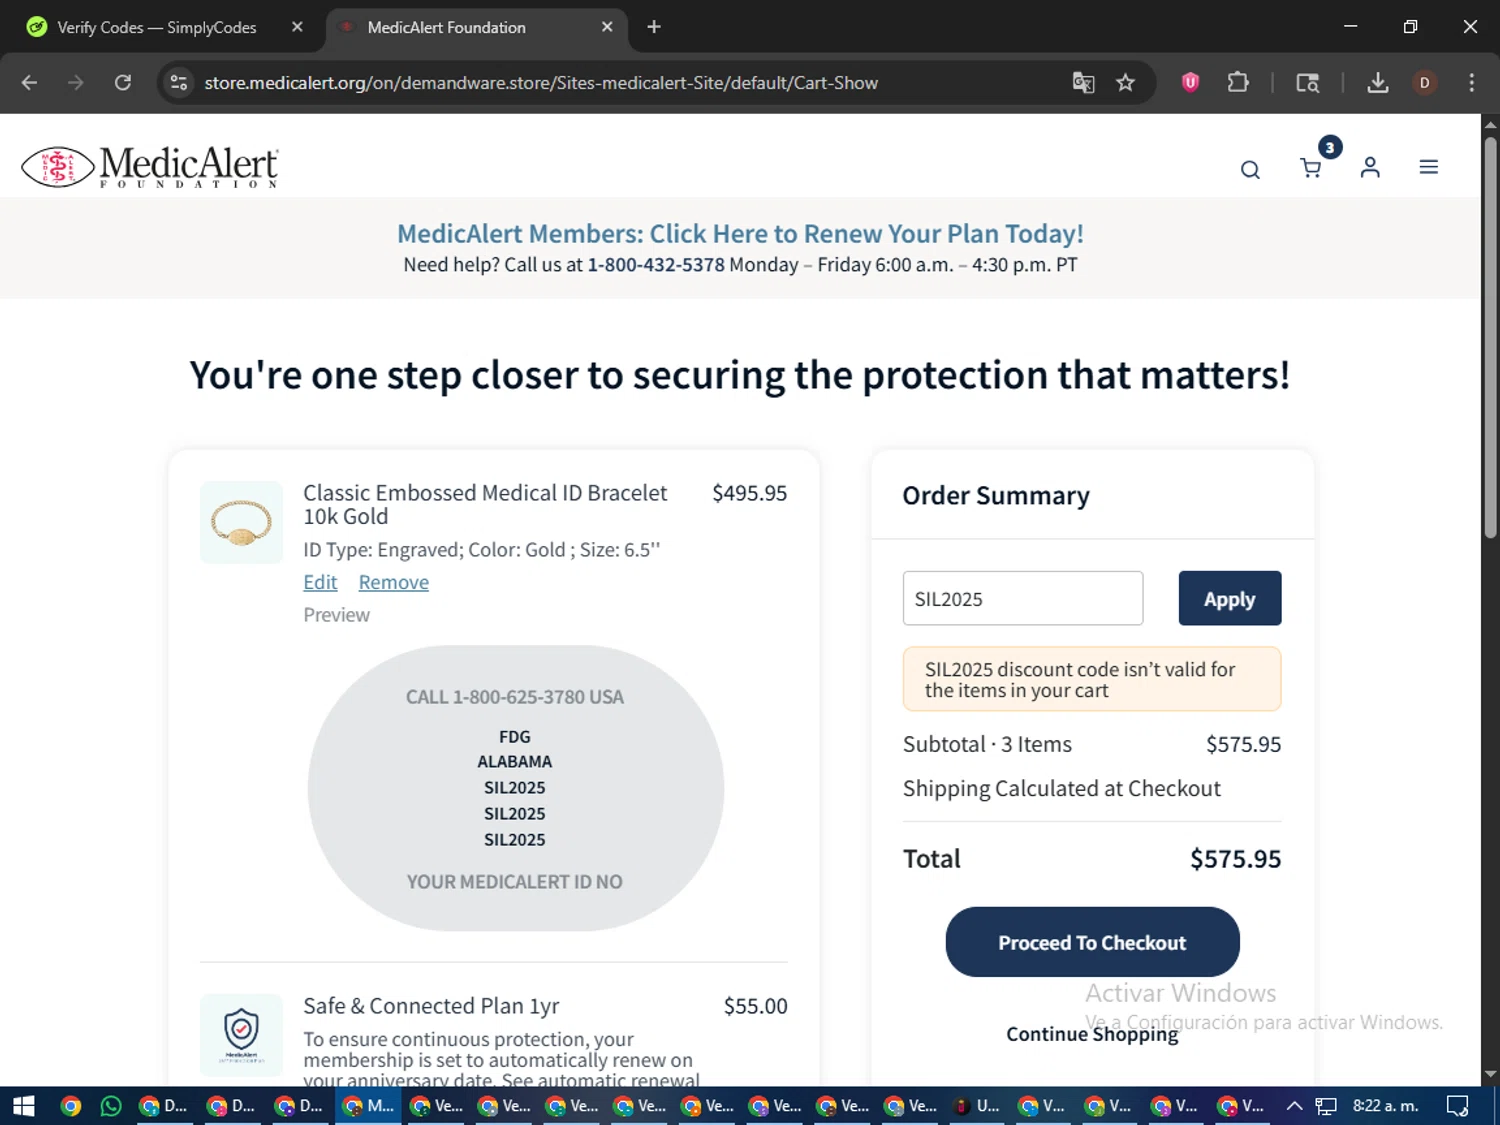Edit the Classic Embossed Bracelet item

click(320, 582)
